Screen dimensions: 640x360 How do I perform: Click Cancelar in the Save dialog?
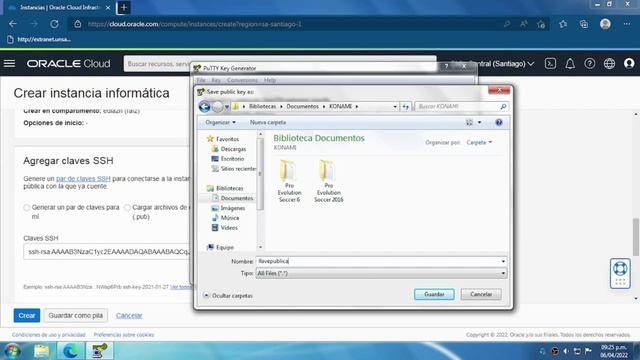tap(481, 294)
